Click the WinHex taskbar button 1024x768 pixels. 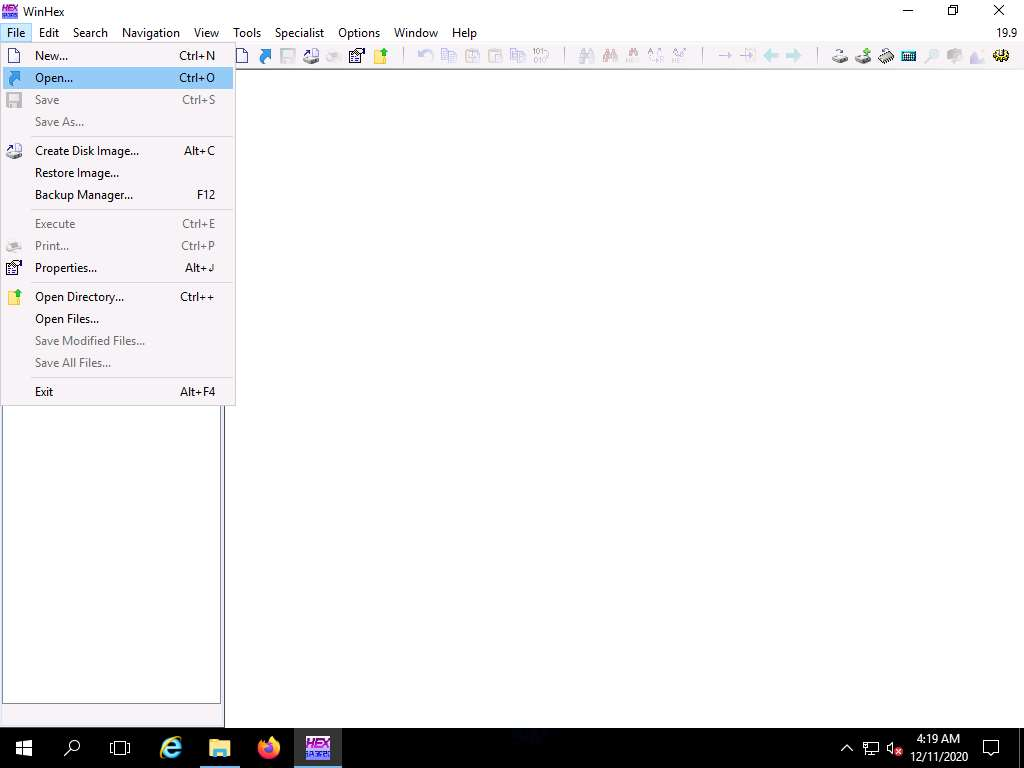point(317,748)
